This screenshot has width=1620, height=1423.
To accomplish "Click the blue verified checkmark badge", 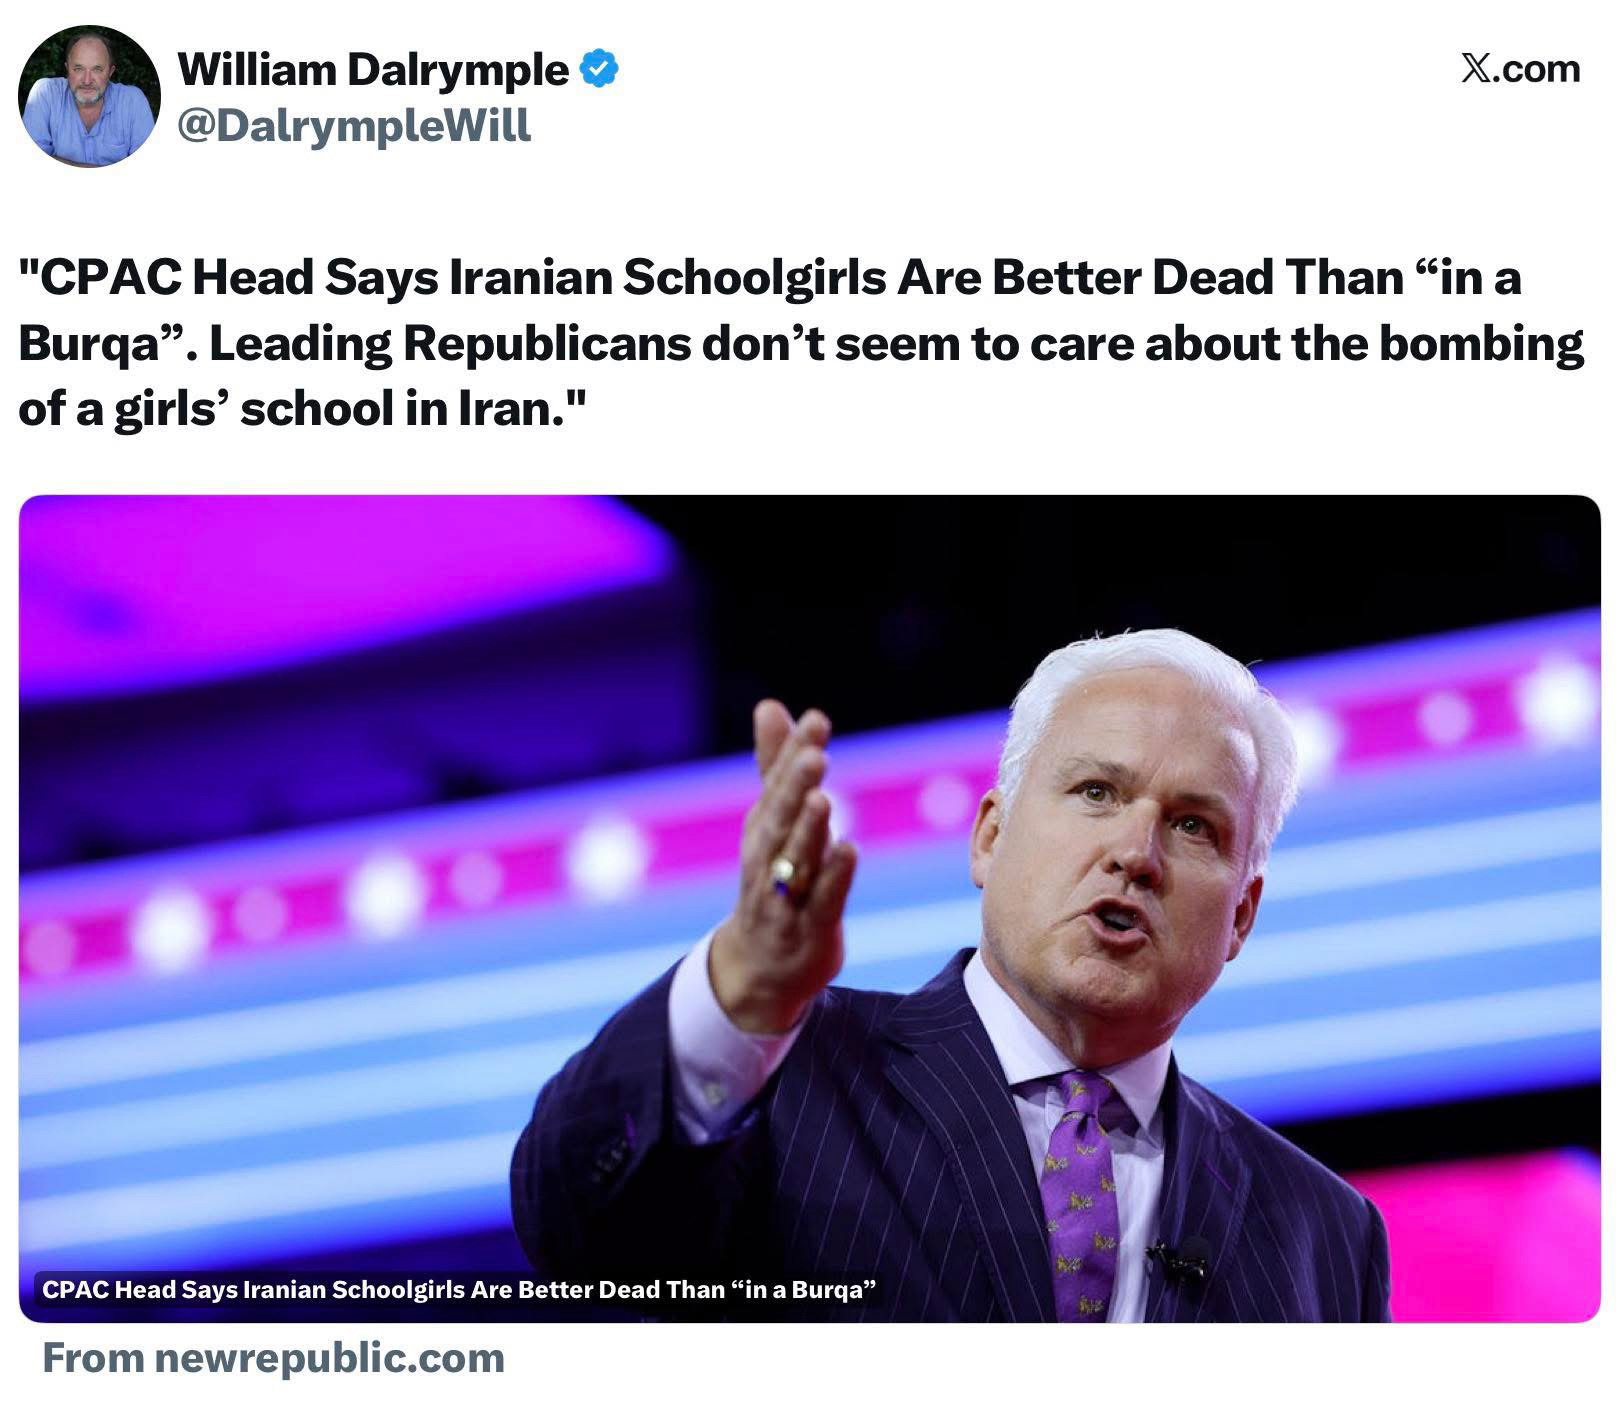I will 599,69.
